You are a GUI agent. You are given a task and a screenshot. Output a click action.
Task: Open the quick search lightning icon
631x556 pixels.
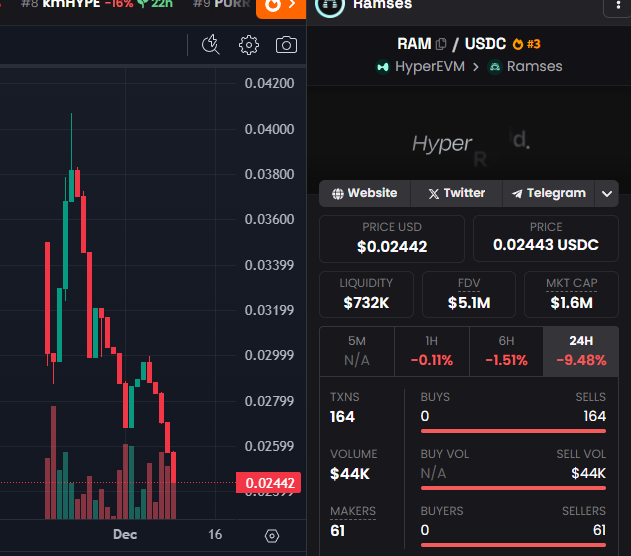point(210,45)
